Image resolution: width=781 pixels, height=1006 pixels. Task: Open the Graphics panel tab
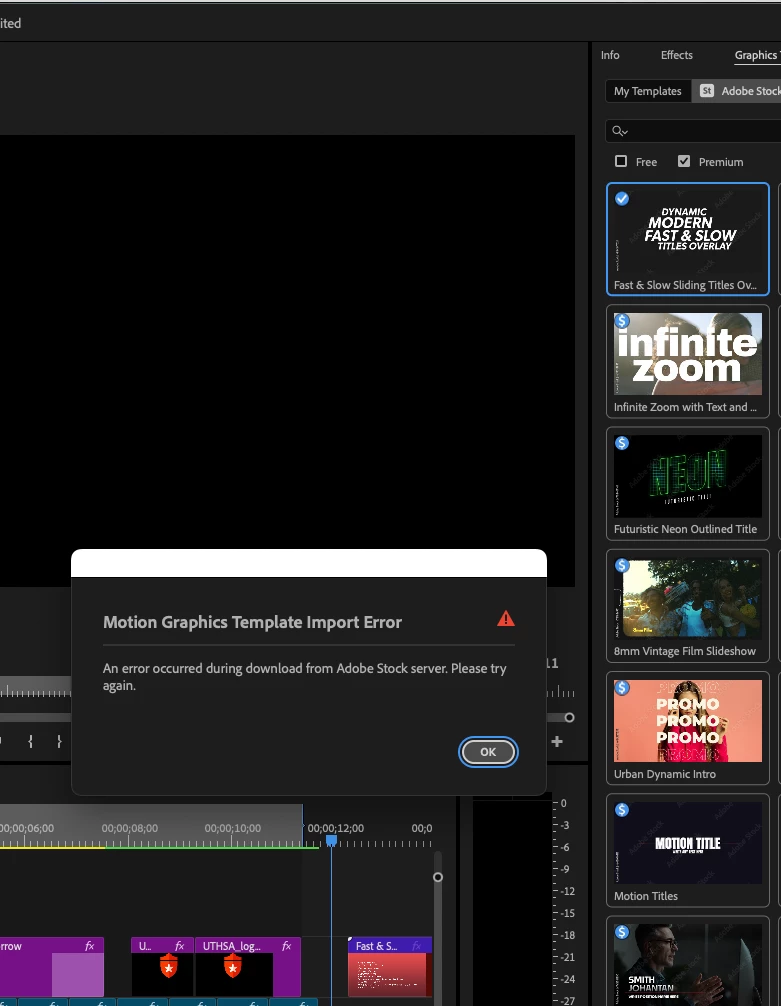point(757,55)
